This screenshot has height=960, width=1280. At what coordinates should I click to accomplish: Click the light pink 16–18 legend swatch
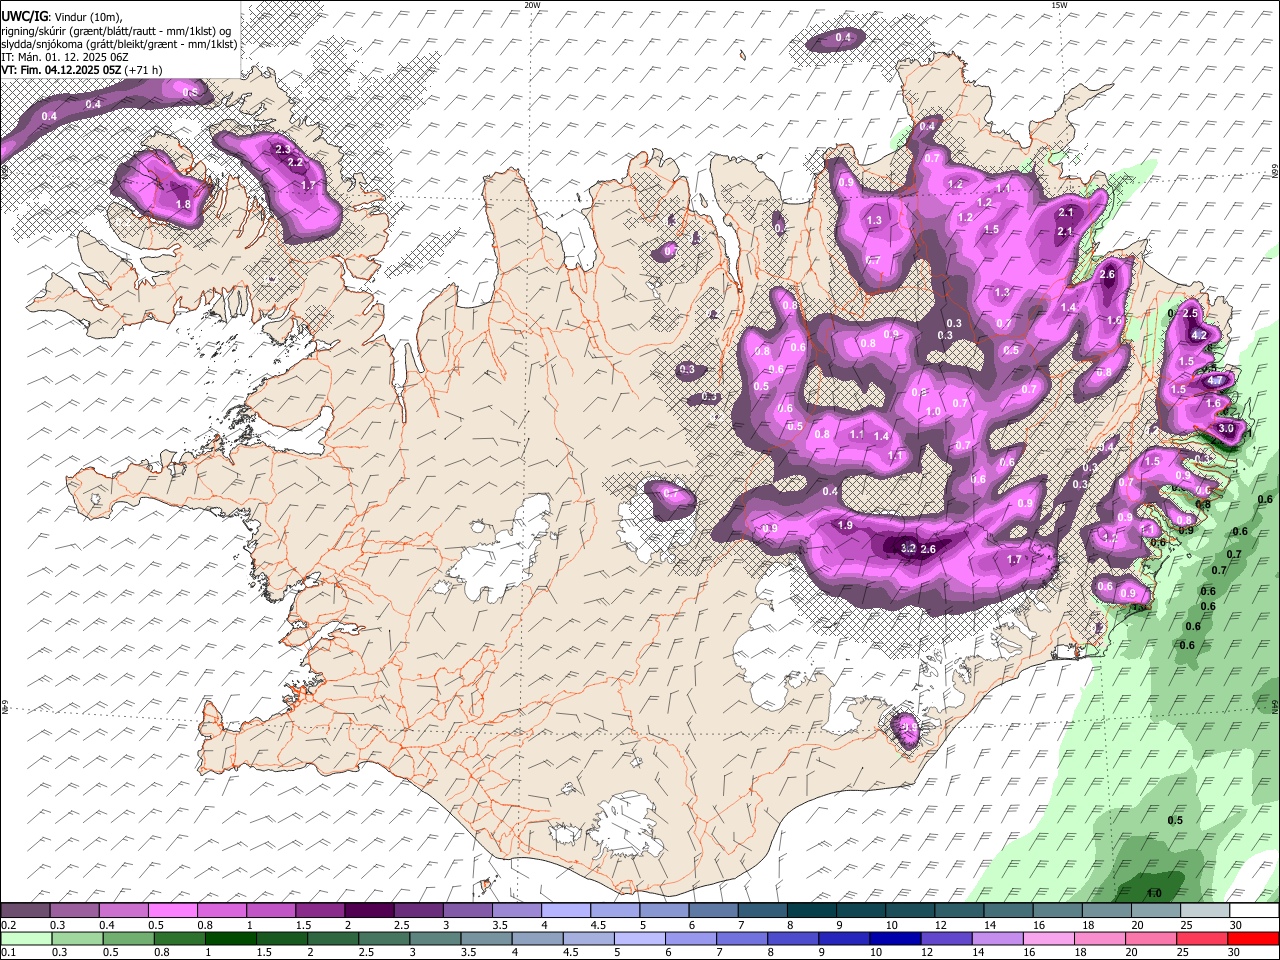click(1048, 938)
